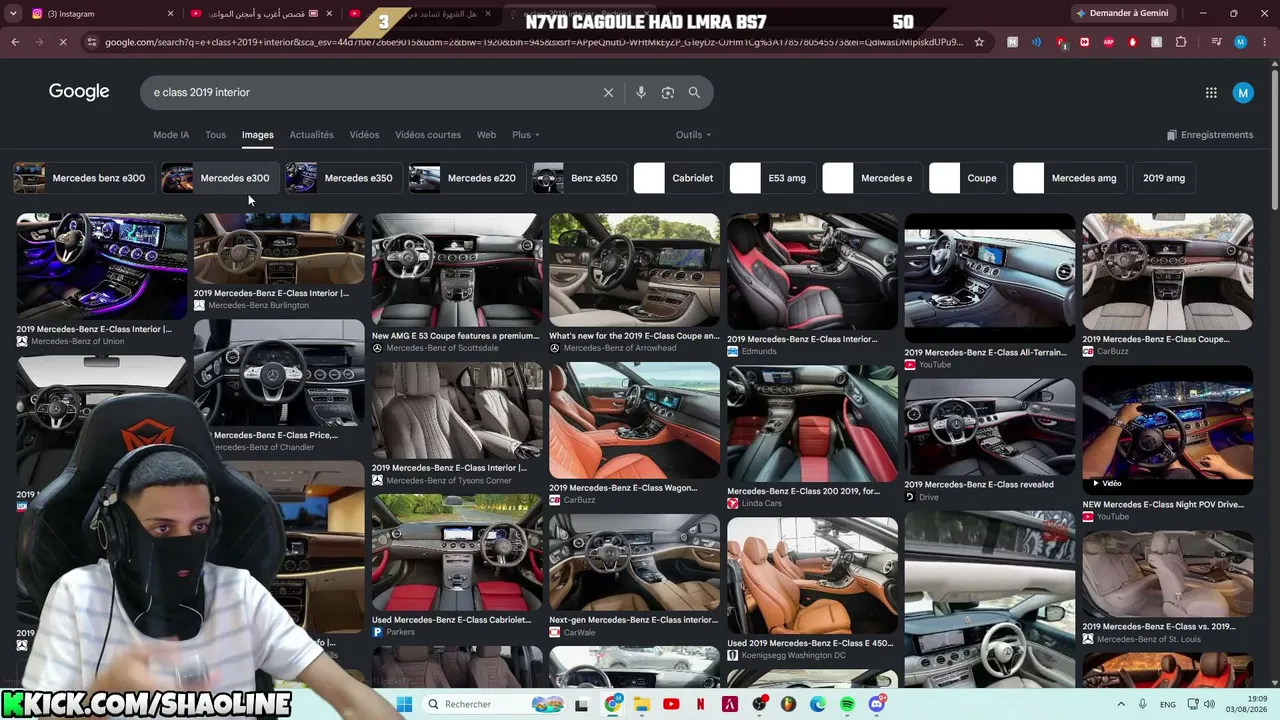Open the New AMG E 53 Coupe thumbnail

(x=457, y=270)
